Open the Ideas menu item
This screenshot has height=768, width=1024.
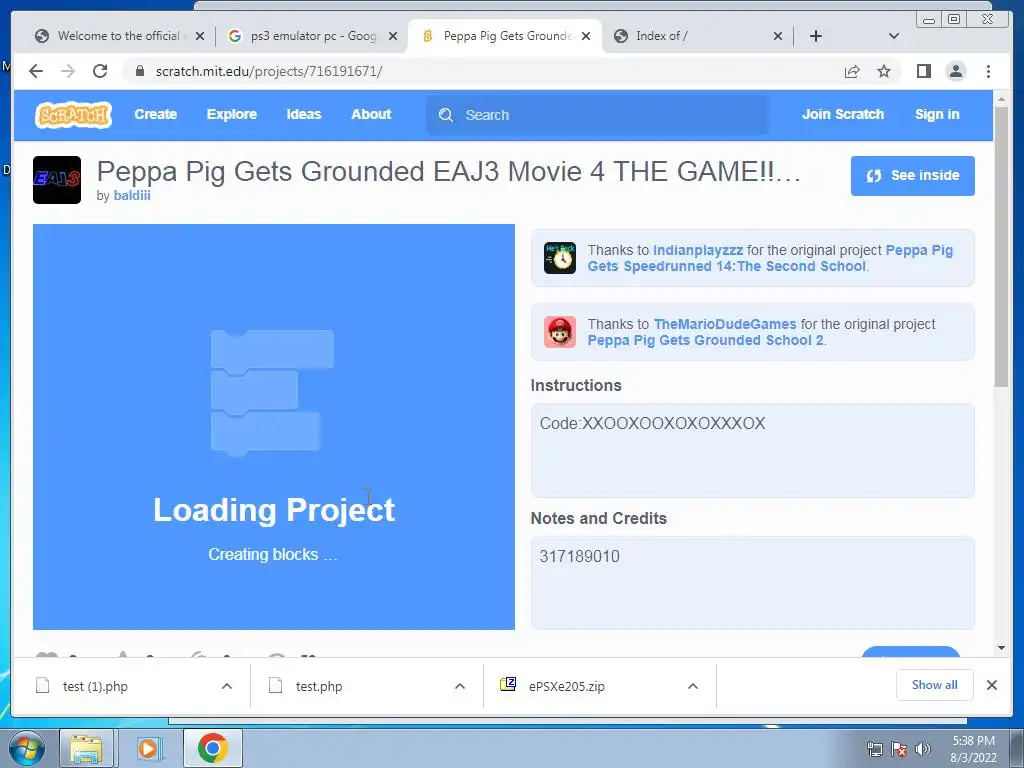click(x=304, y=114)
